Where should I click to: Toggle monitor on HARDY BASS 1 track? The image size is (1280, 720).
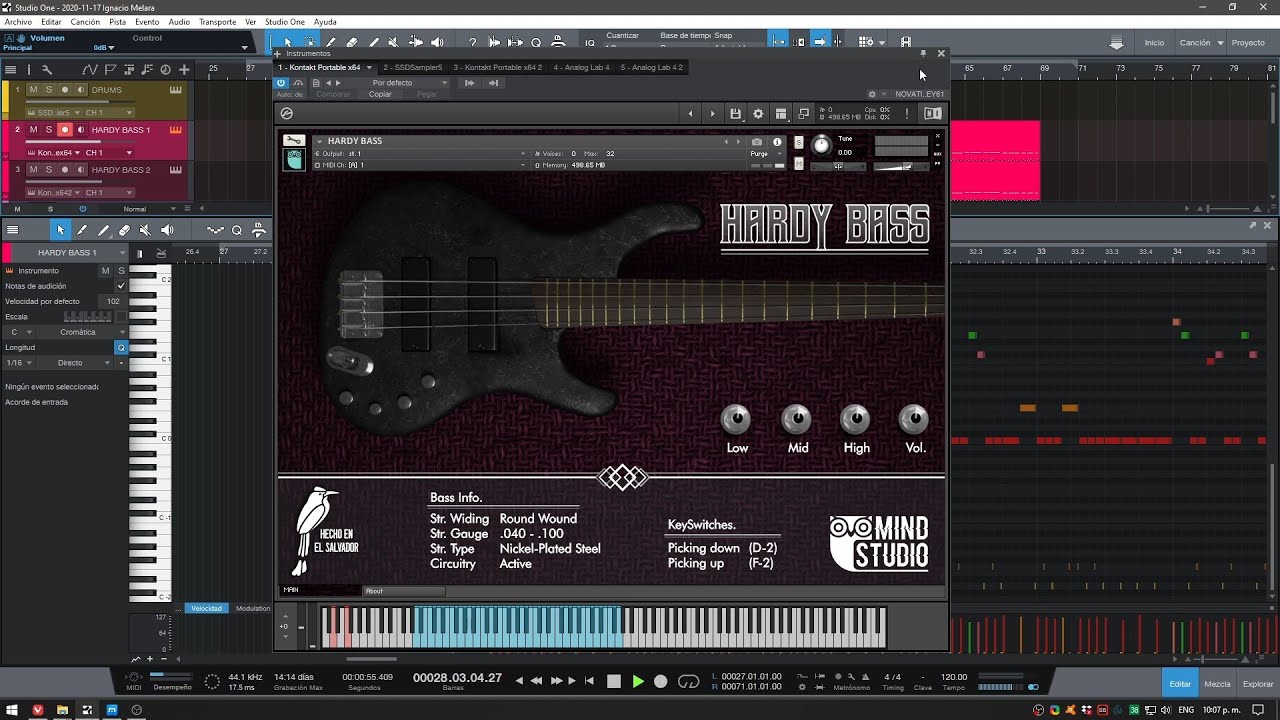(81, 130)
